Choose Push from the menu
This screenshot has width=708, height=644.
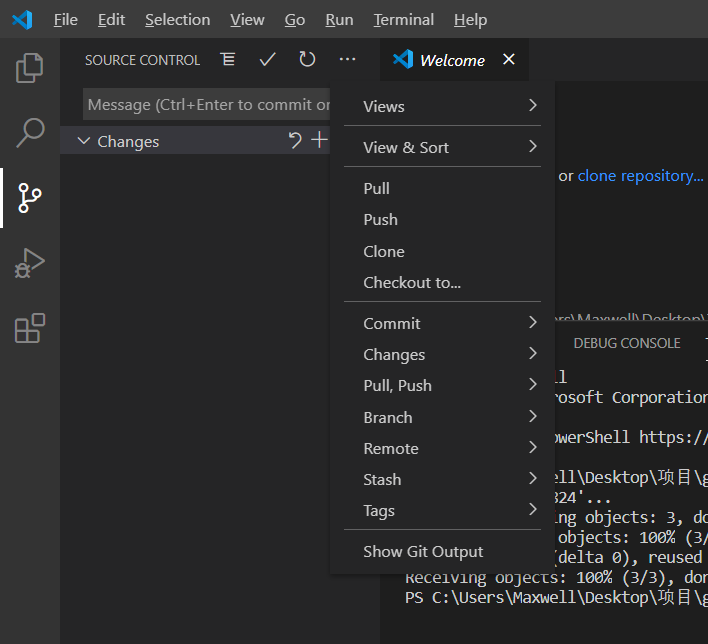(442, 219)
